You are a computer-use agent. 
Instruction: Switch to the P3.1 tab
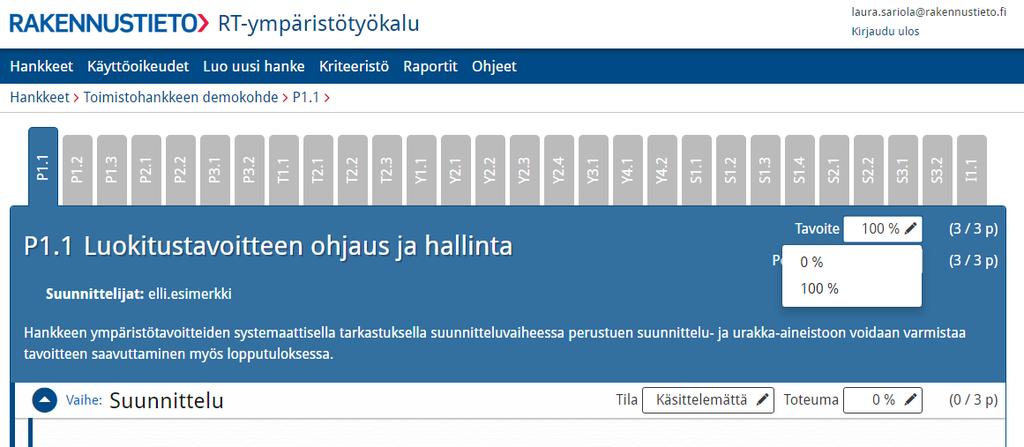pos(215,170)
